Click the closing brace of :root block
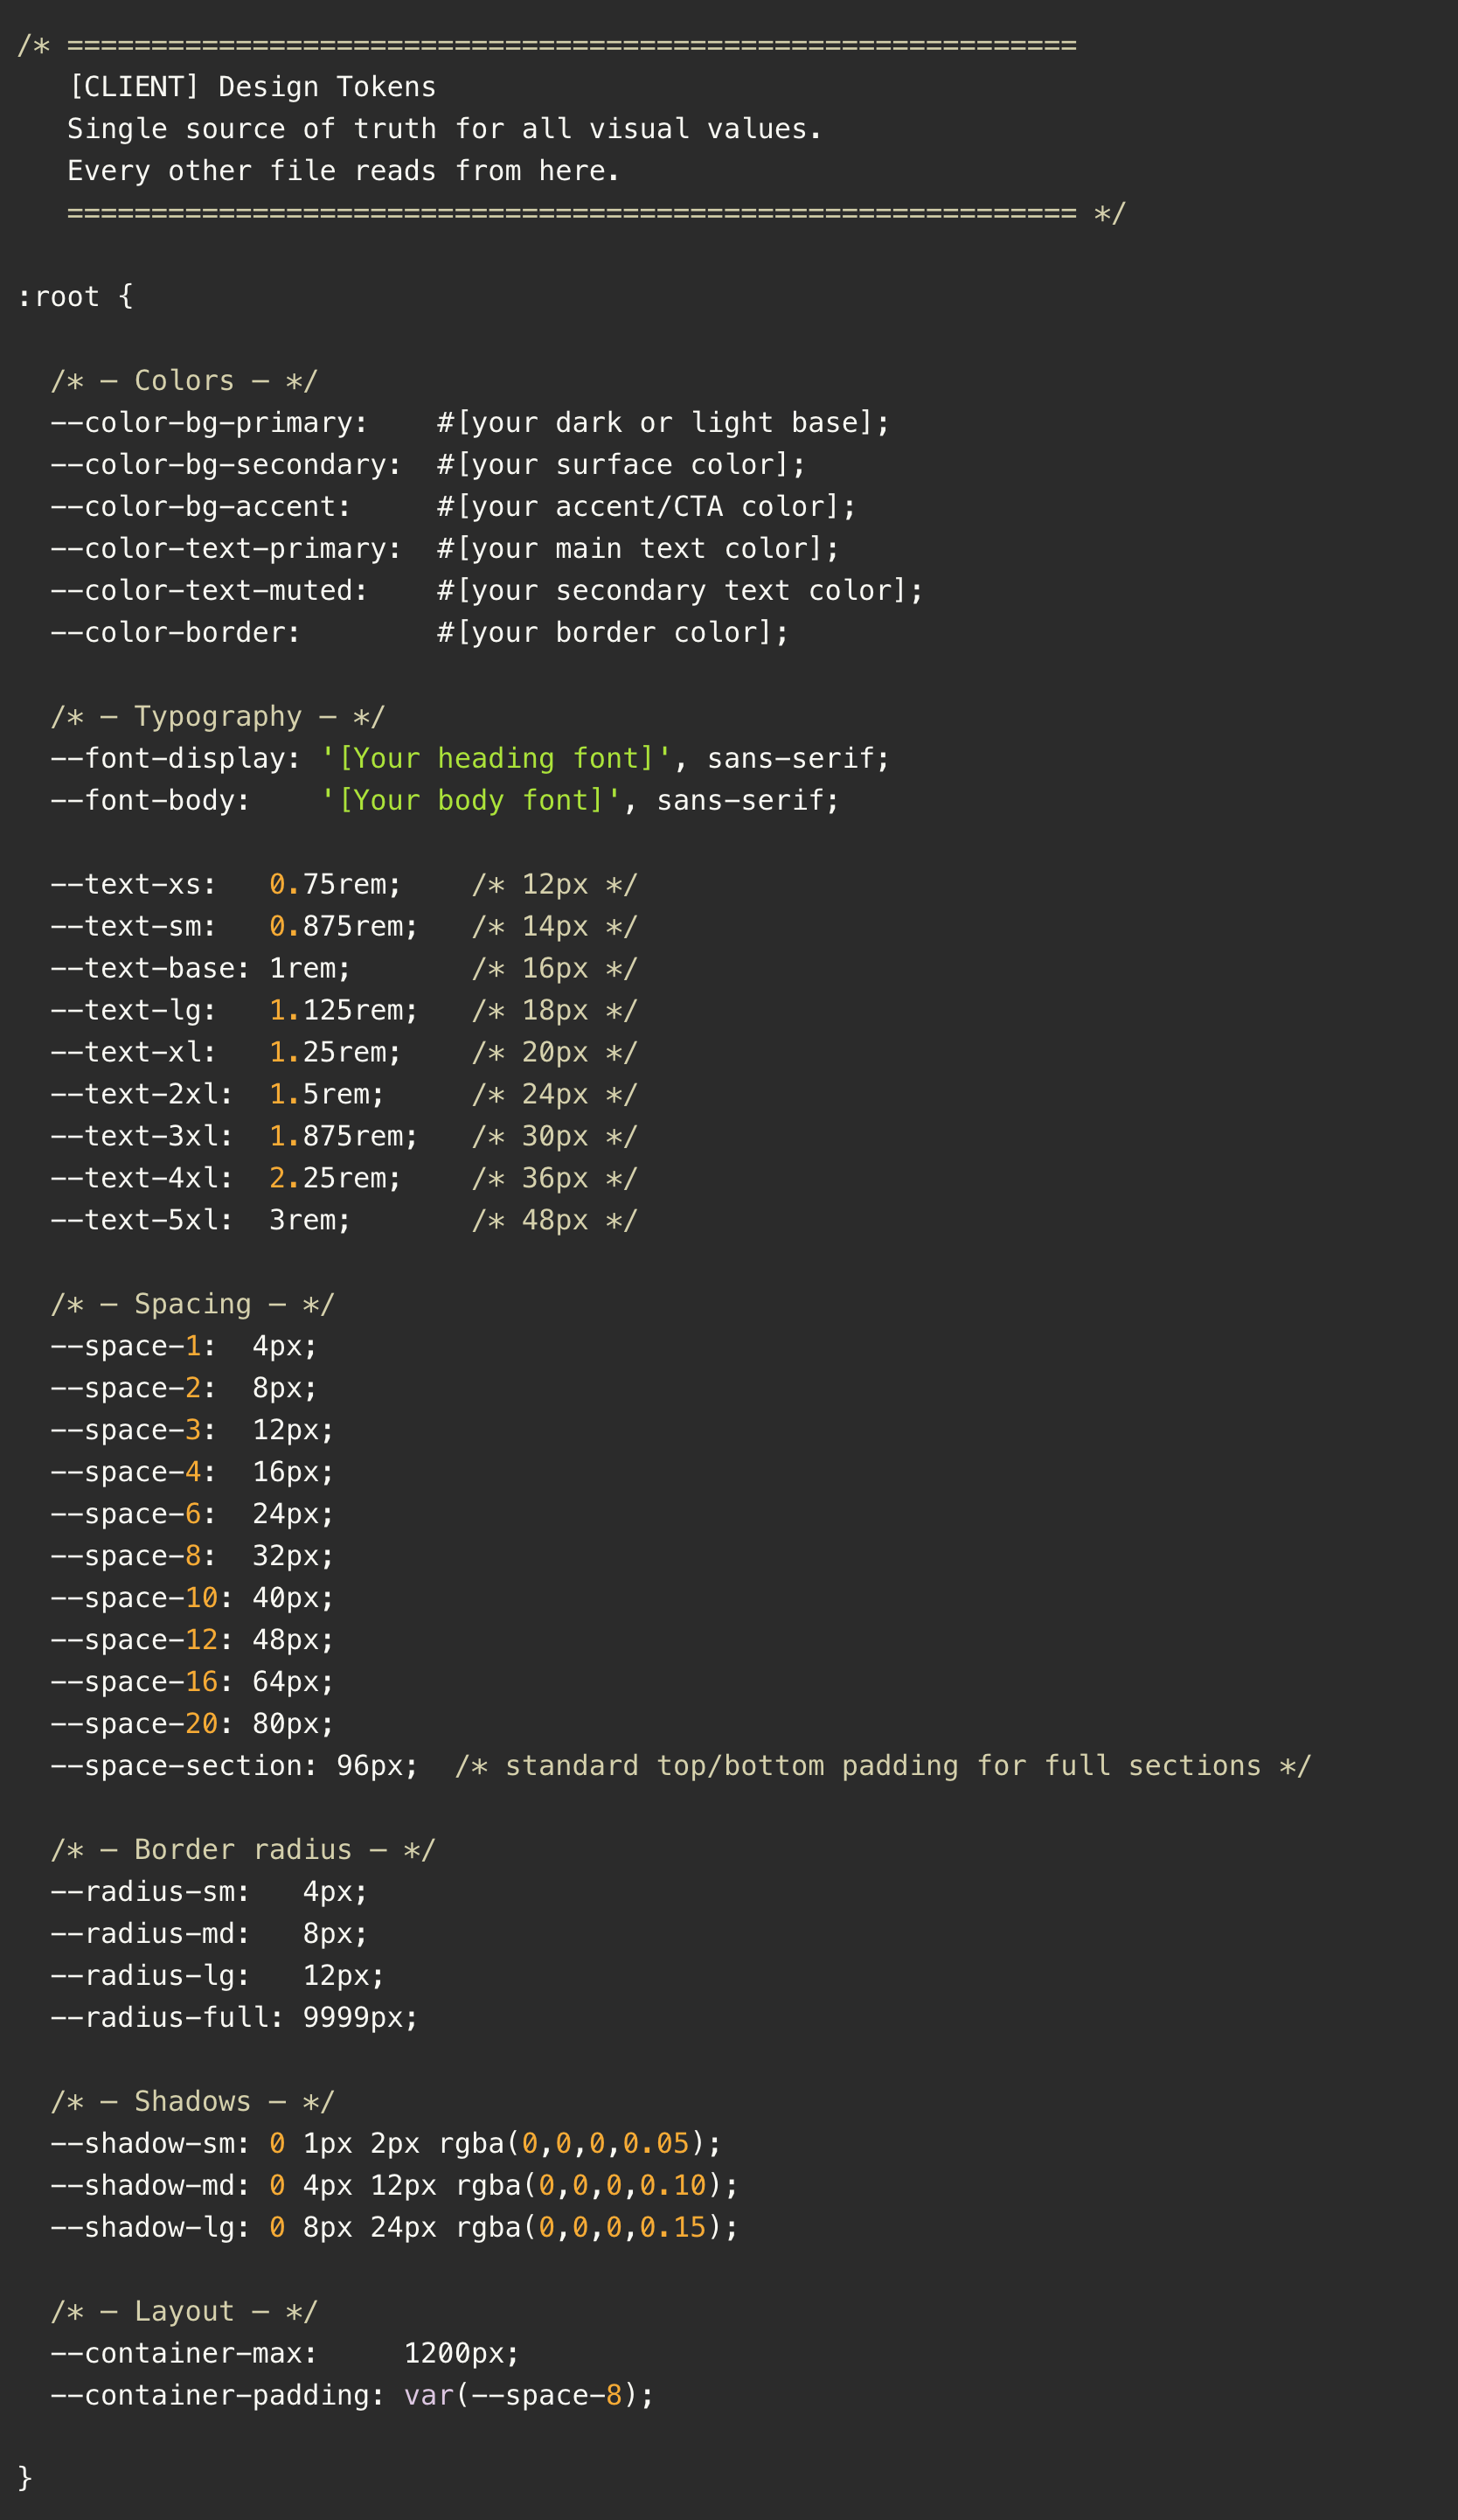1458x2520 pixels. (25, 2478)
